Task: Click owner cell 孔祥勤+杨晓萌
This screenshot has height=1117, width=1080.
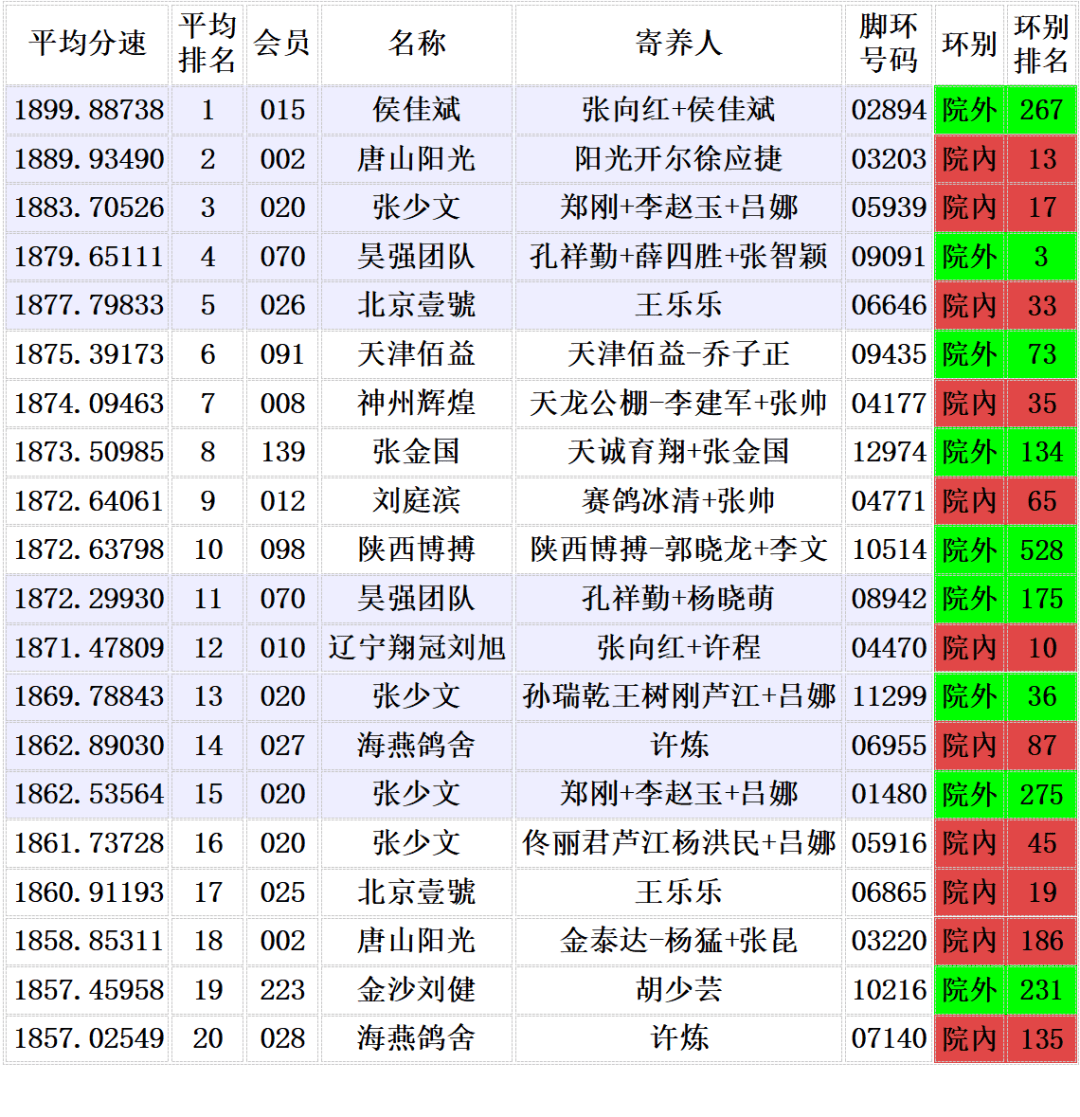Action: pyautogui.click(x=678, y=599)
